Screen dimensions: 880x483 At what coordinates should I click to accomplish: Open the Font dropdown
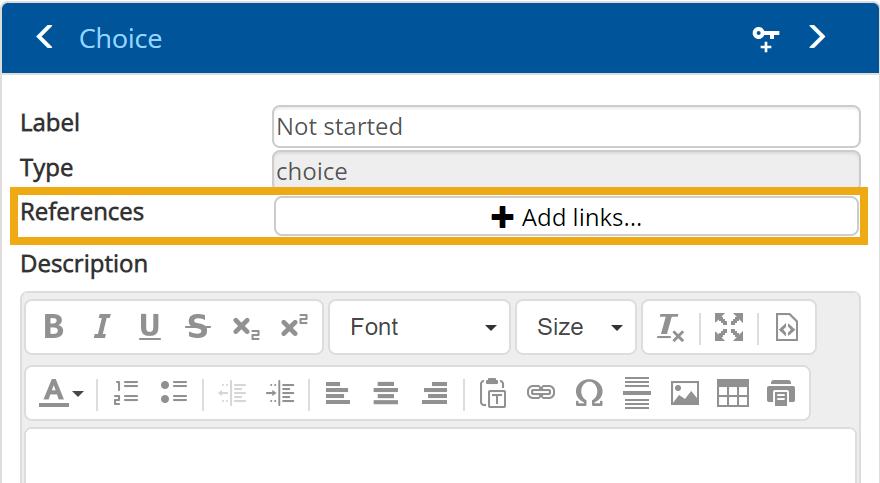pos(420,327)
